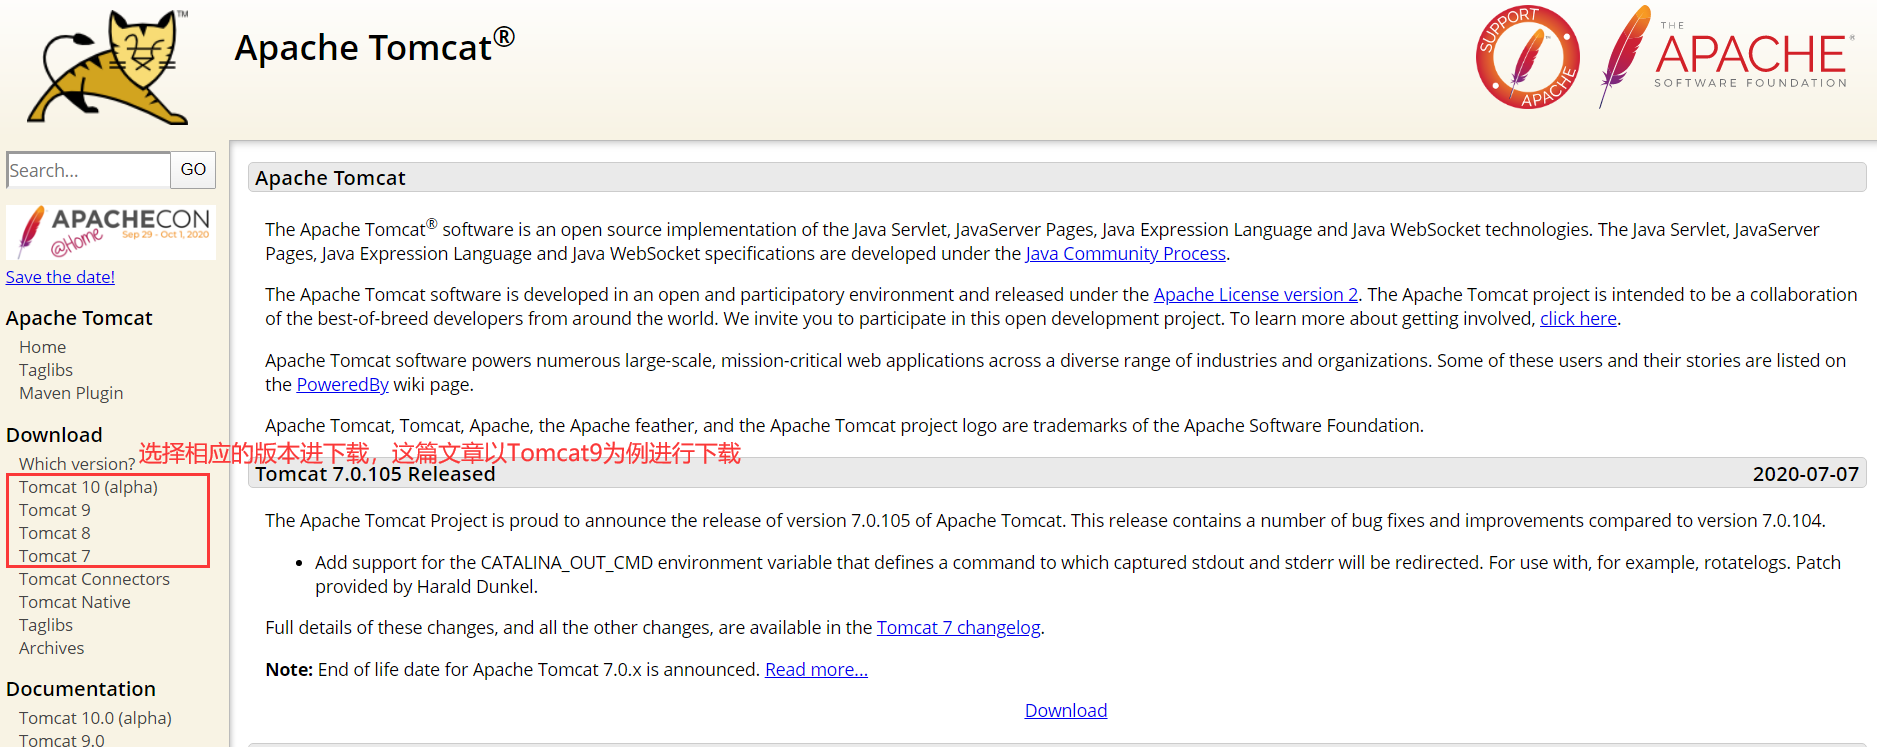Screen dimensions: 1877x747
Task: Click the Tomcat 7.0.105 Released heading
Action: coord(375,474)
